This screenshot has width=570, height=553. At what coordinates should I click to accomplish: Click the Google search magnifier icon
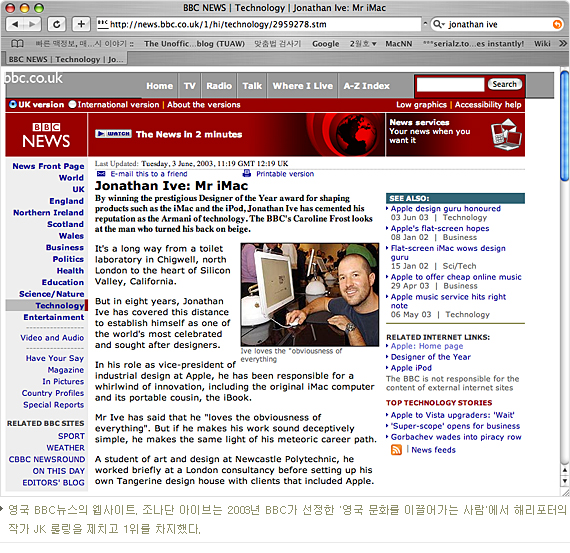pyautogui.click(x=438, y=24)
